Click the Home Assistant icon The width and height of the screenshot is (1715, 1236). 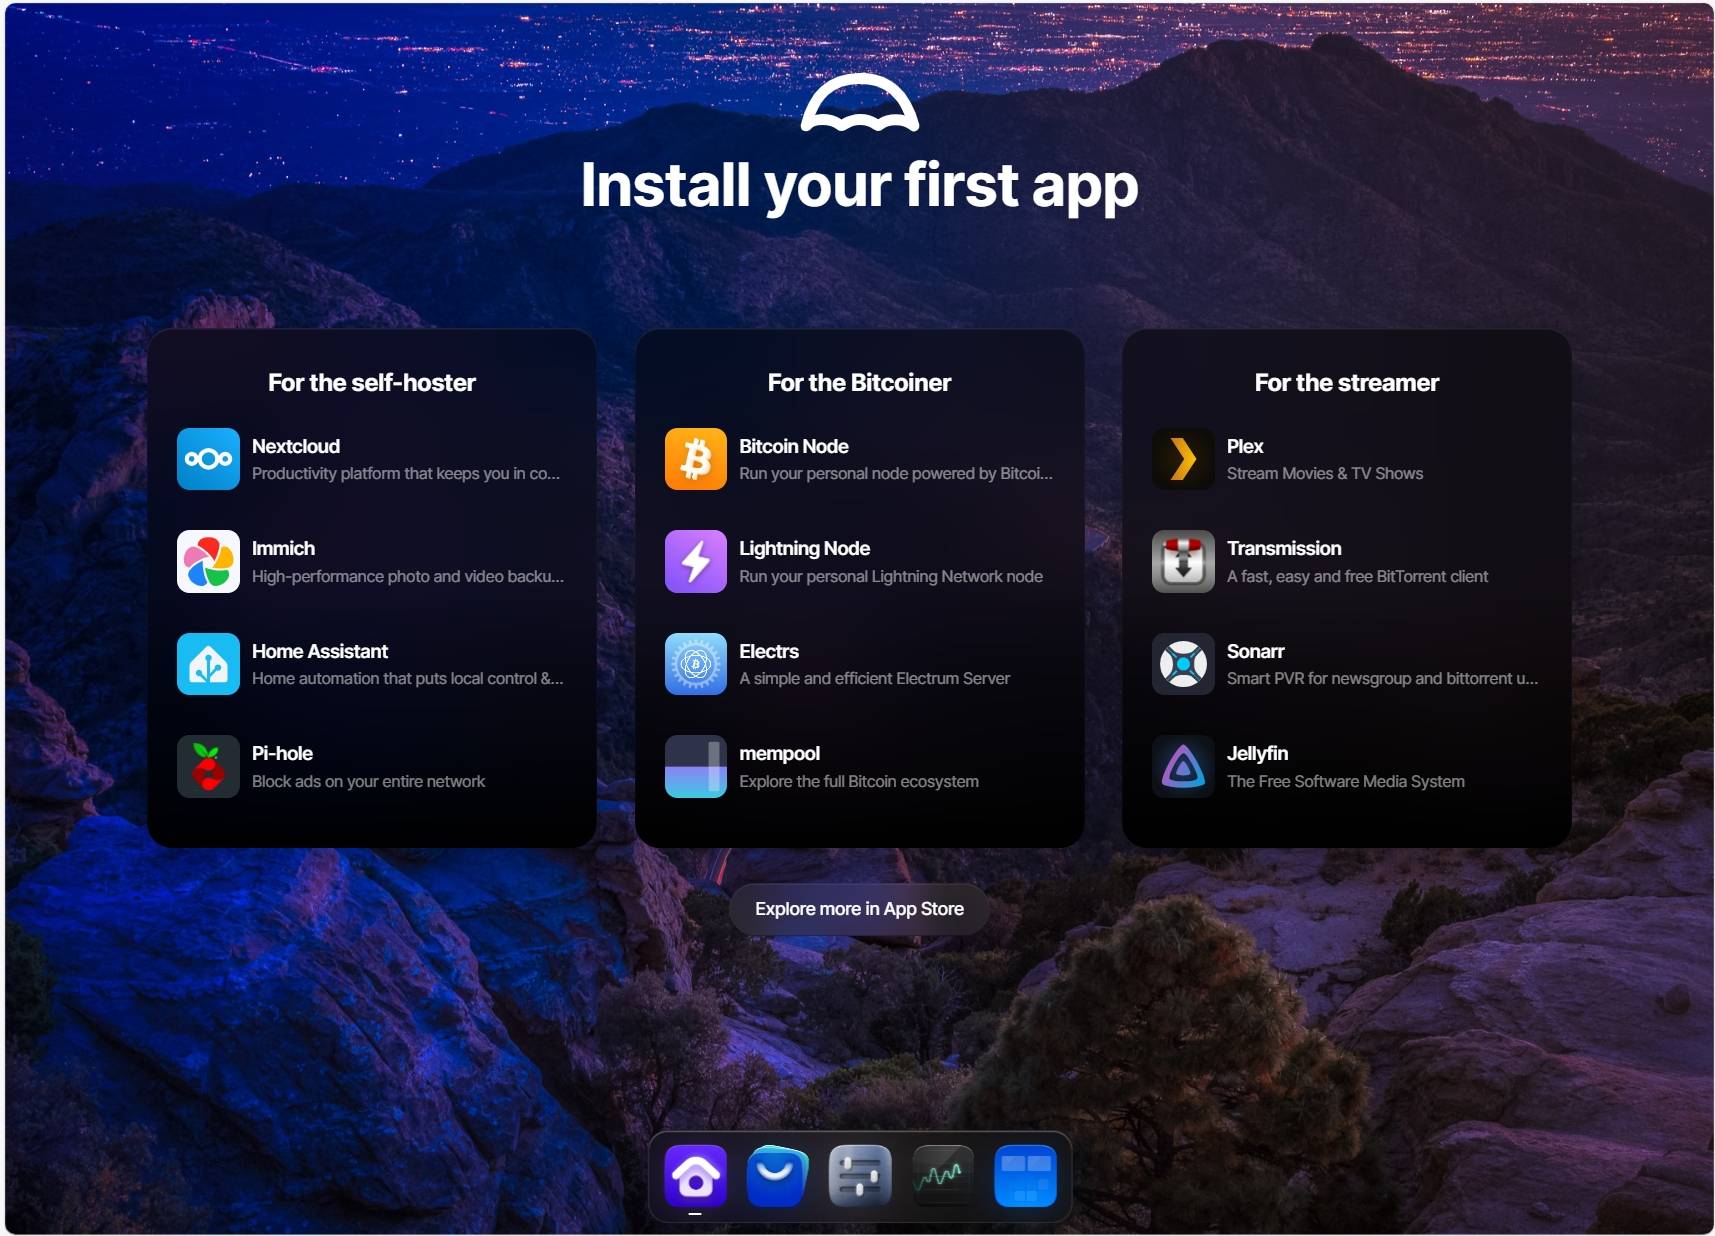coord(208,664)
